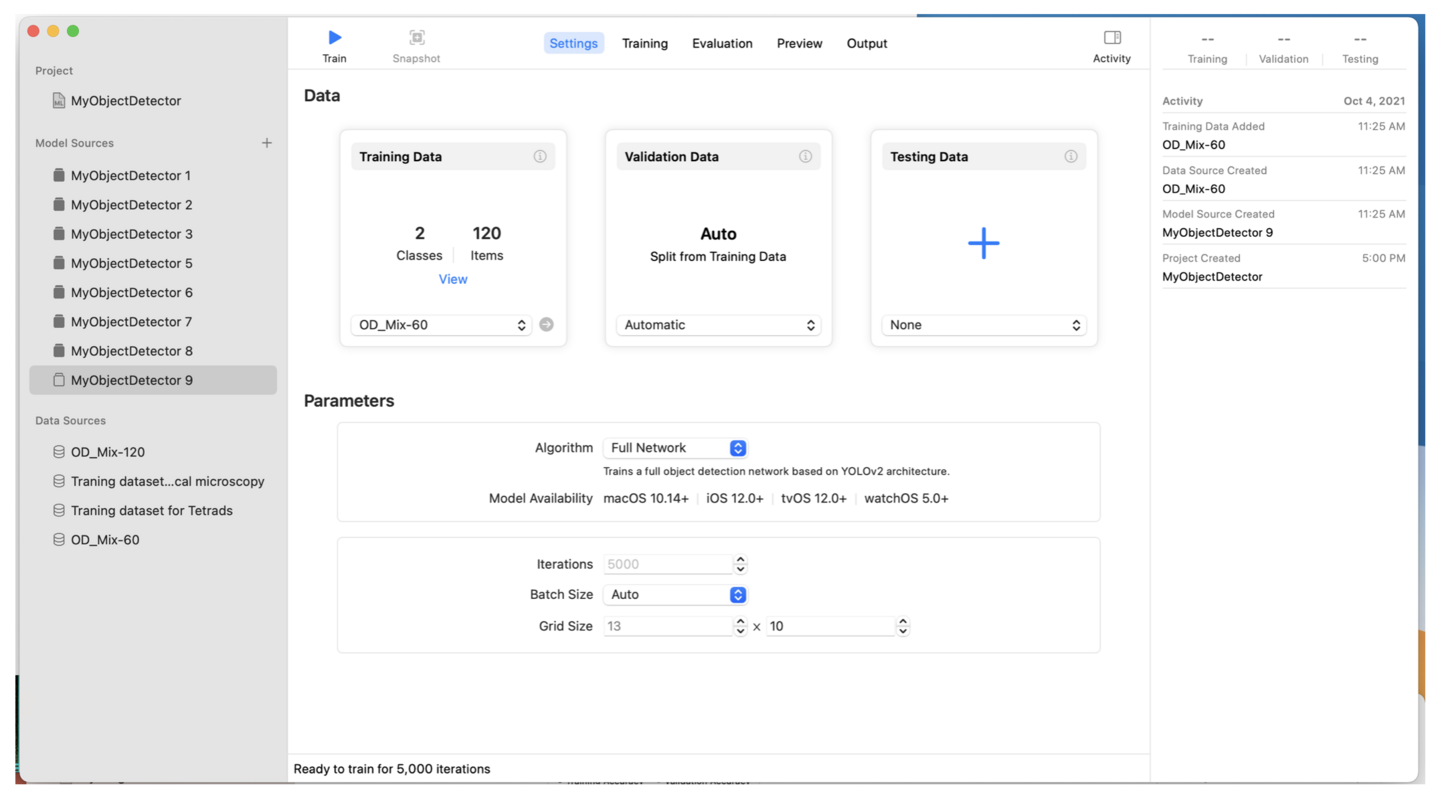Show Testing Data info
Viewport: 1440px width, 794px height.
click(x=1071, y=157)
